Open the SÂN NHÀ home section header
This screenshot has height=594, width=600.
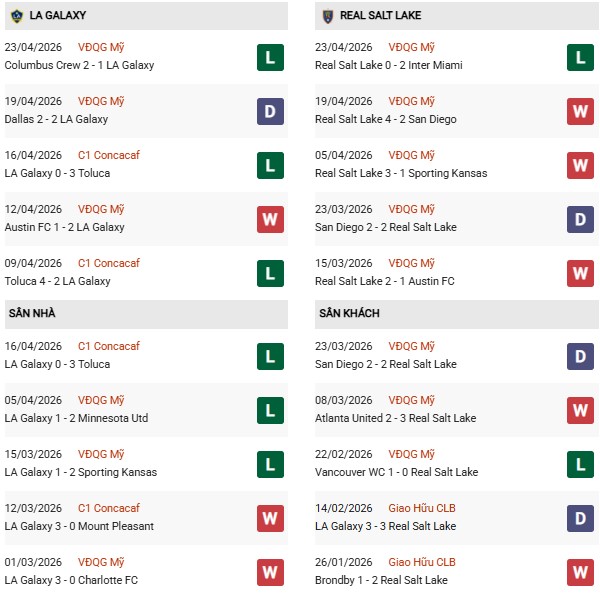pyautogui.click(x=32, y=314)
